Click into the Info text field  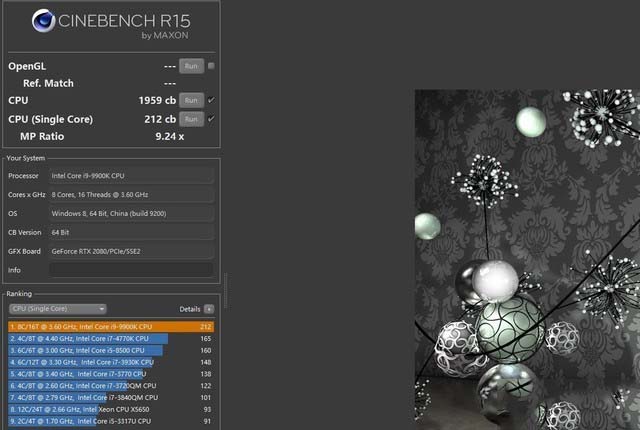click(130, 270)
